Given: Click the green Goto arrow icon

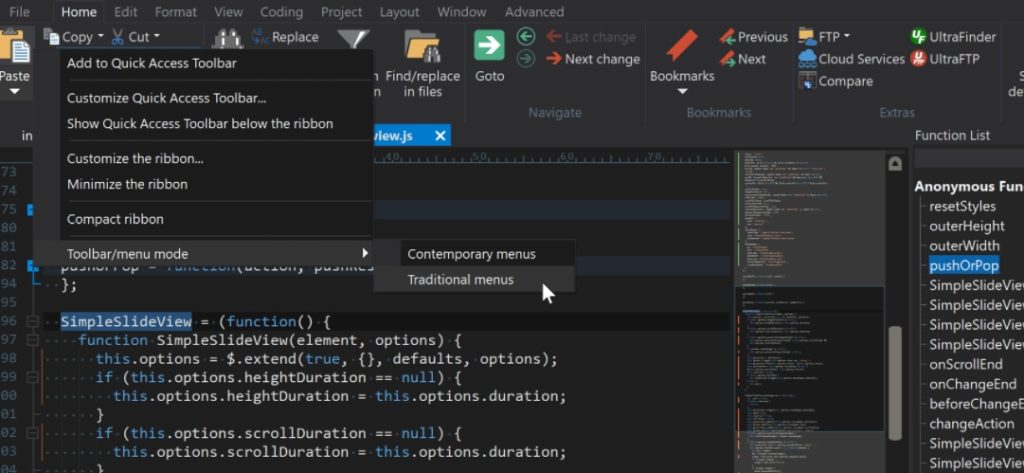Looking at the screenshot, I should point(489,46).
